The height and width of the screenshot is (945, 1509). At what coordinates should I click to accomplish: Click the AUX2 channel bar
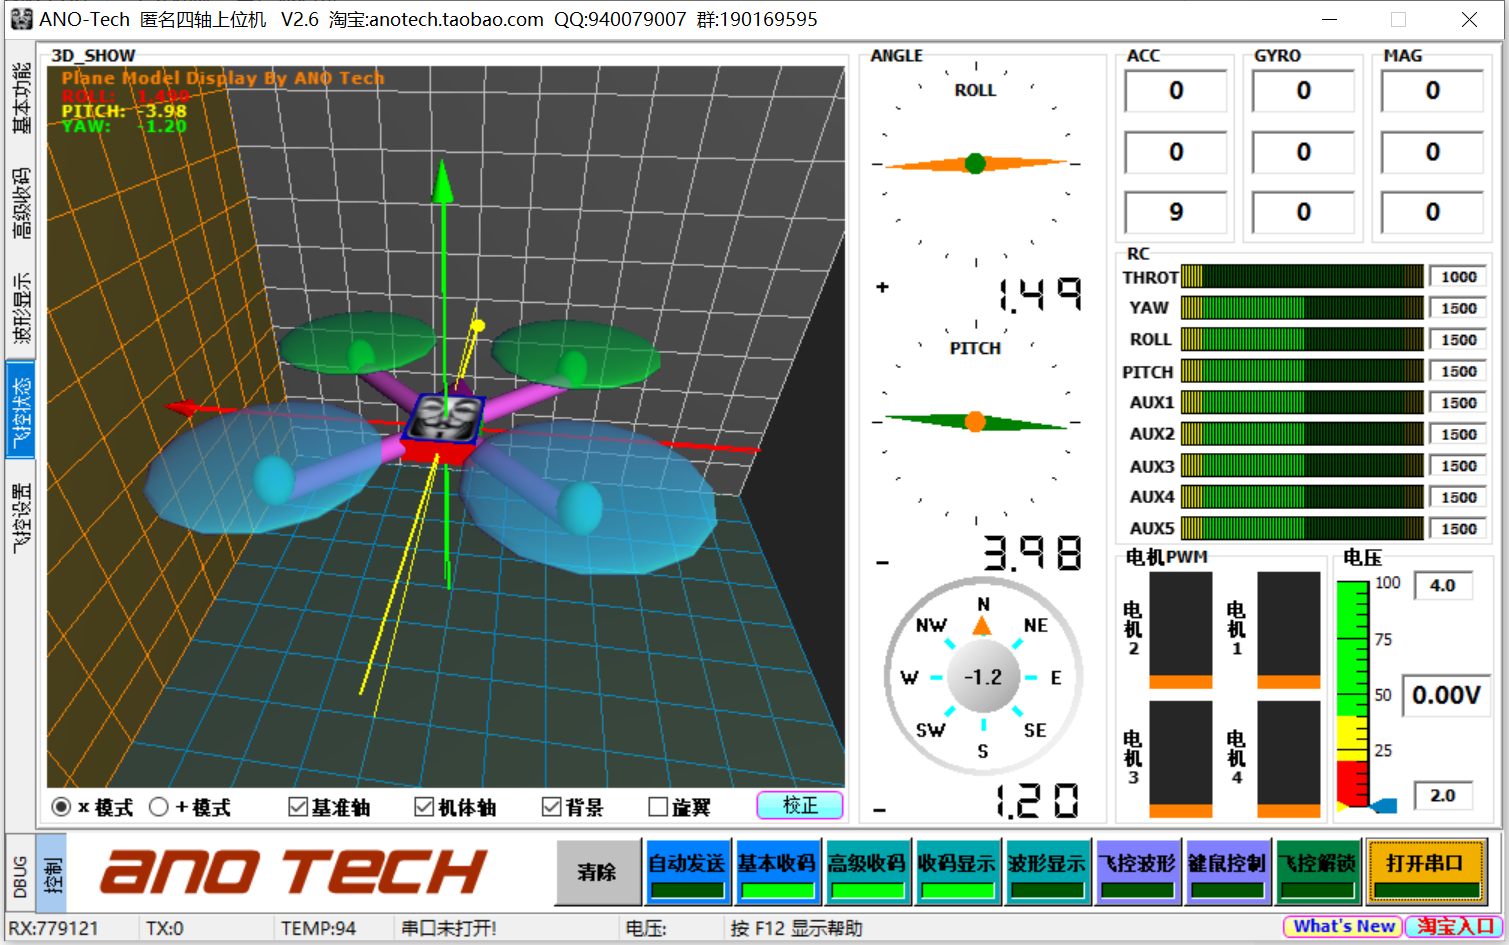[1302, 434]
